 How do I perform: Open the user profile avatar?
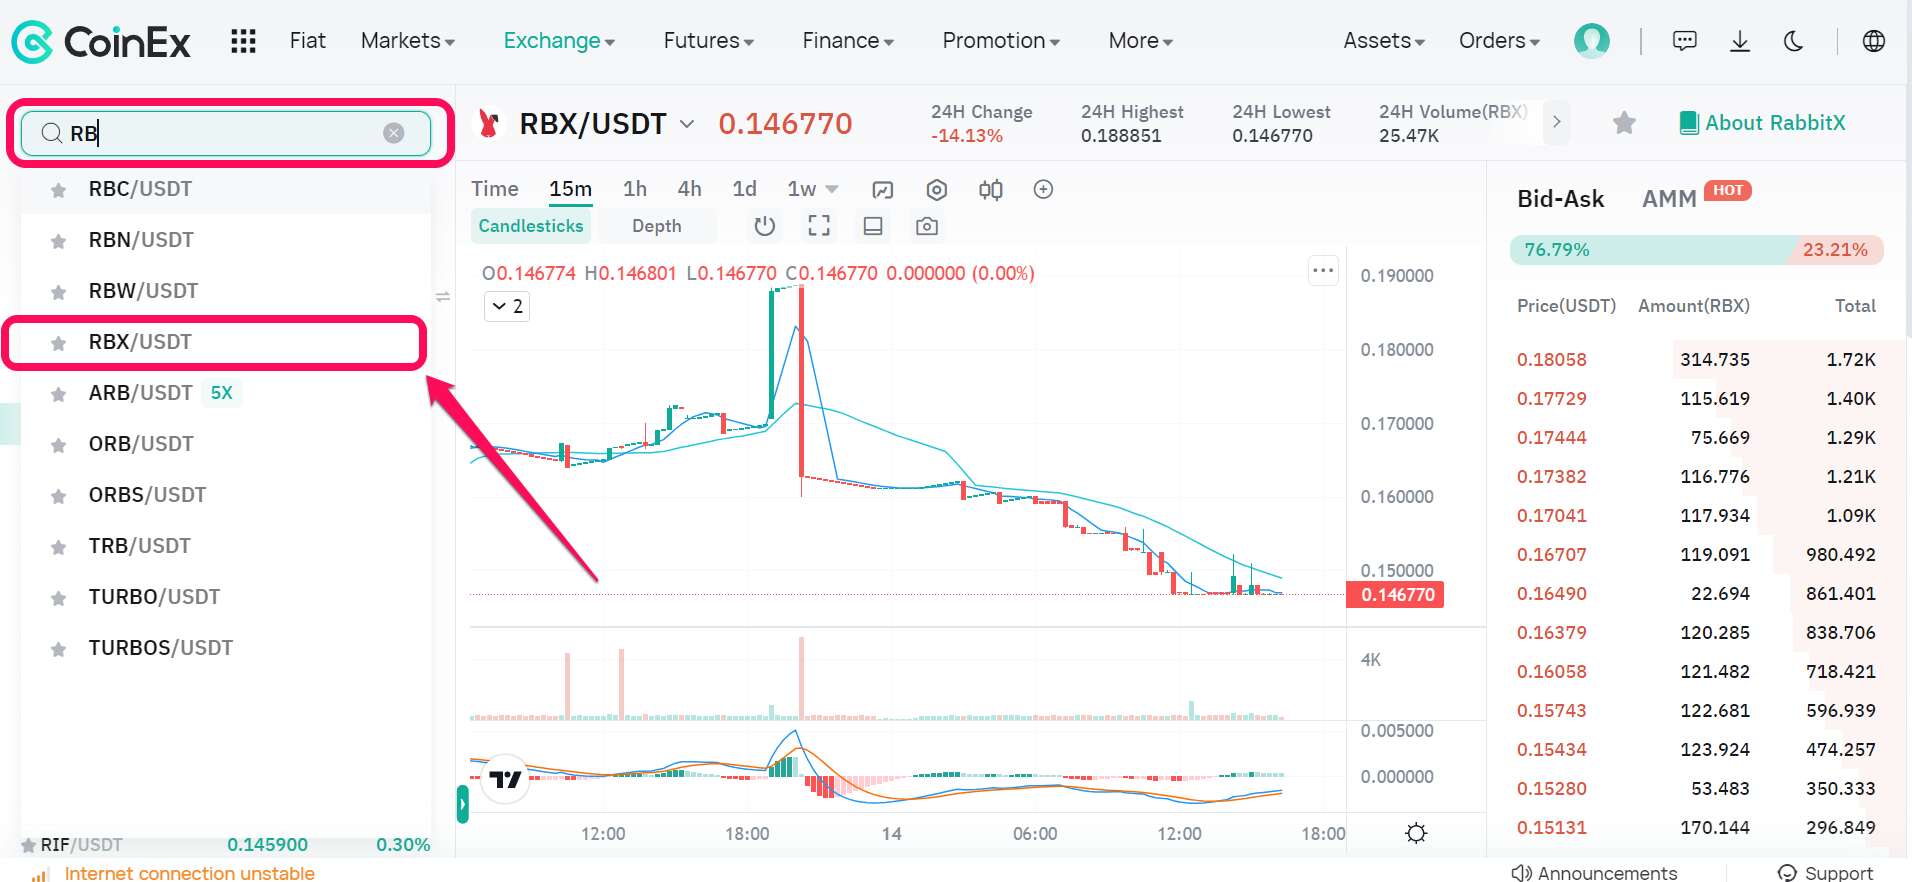[1591, 41]
